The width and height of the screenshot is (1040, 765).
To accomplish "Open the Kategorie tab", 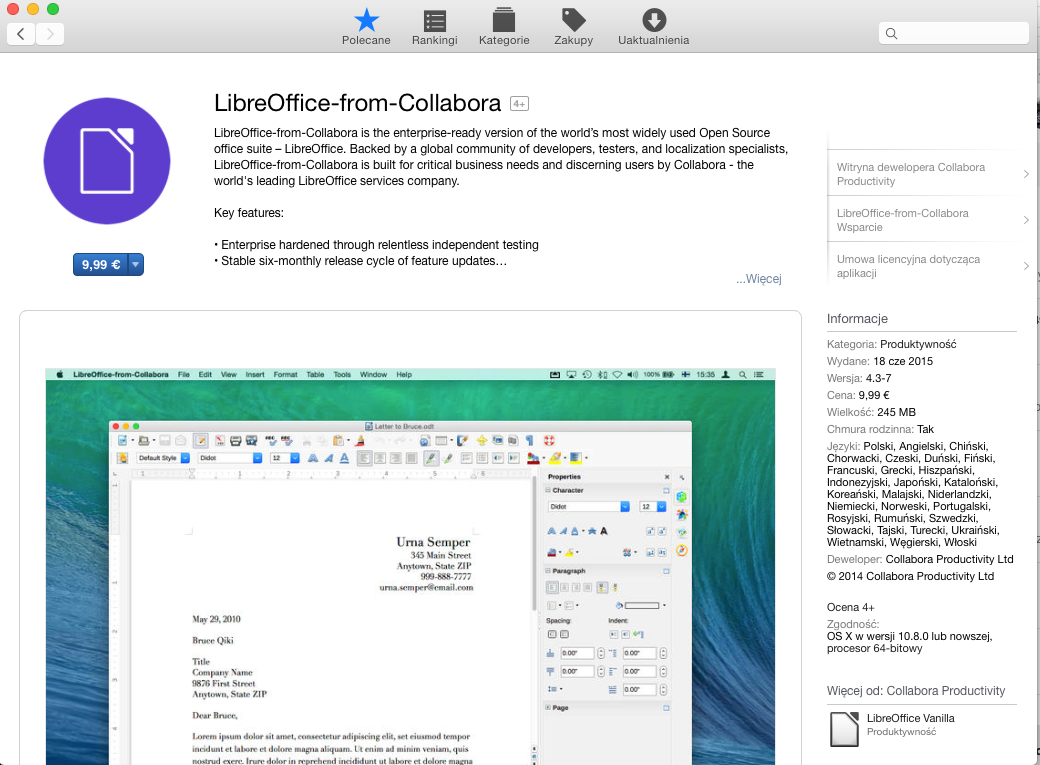I will 504,27.
